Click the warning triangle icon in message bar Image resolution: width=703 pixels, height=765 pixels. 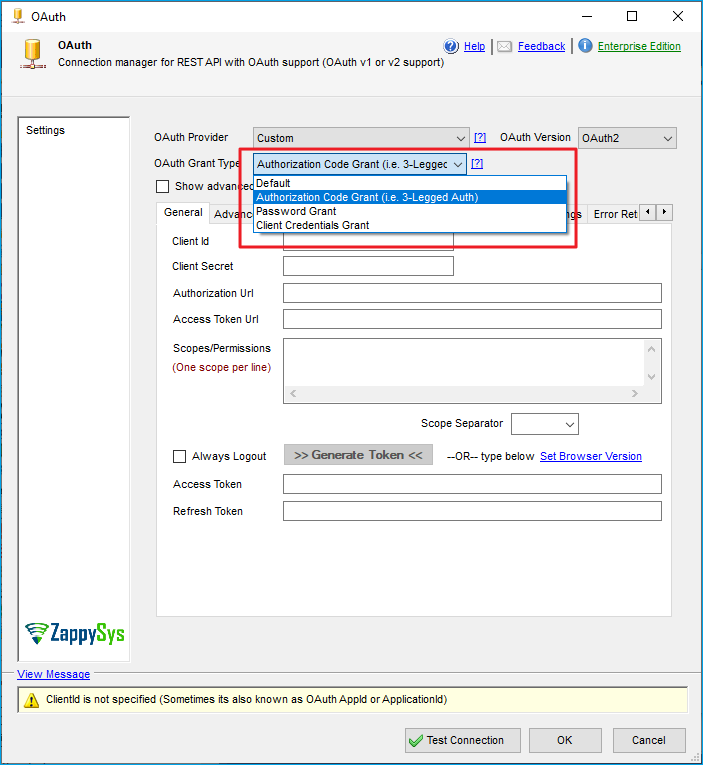tap(31, 700)
